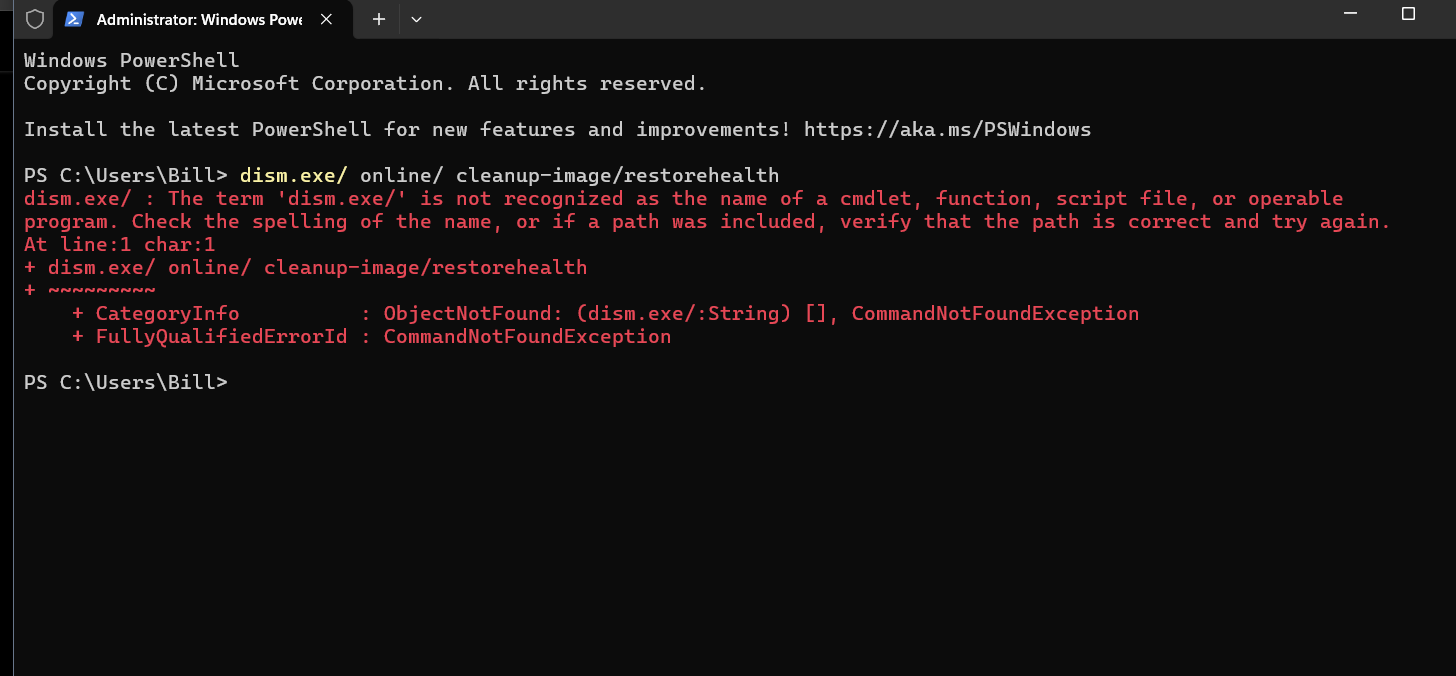This screenshot has width=1456, height=676.
Task: Click the administrator shield icon
Action: 35,19
